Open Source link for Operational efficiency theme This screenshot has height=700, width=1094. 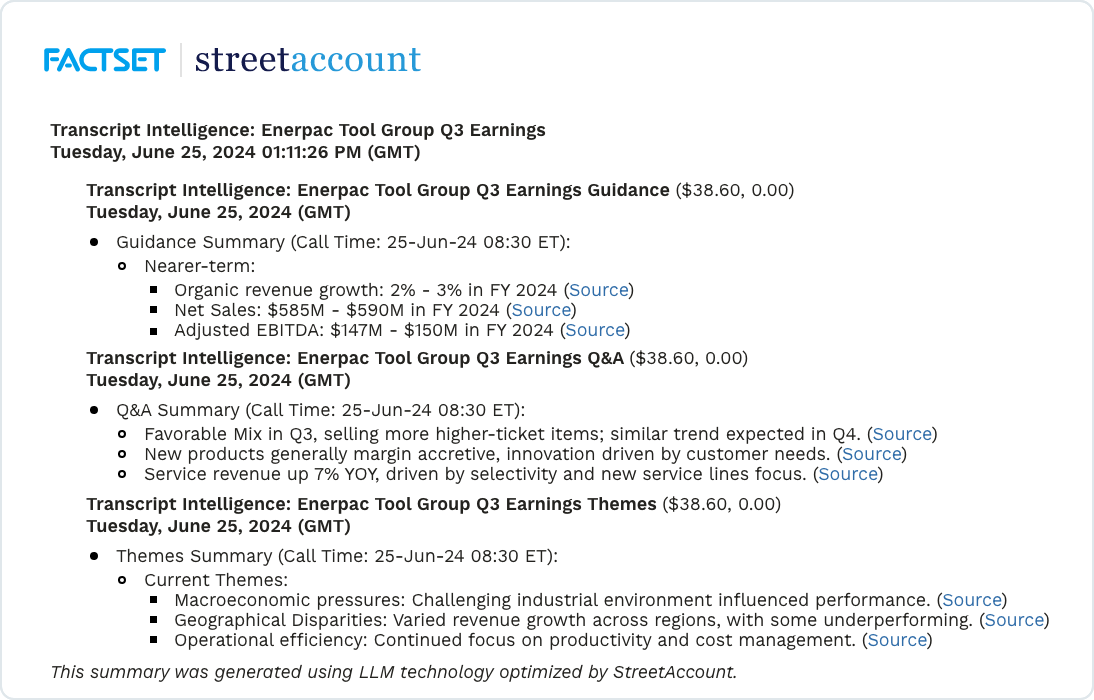pyautogui.click(x=897, y=640)
